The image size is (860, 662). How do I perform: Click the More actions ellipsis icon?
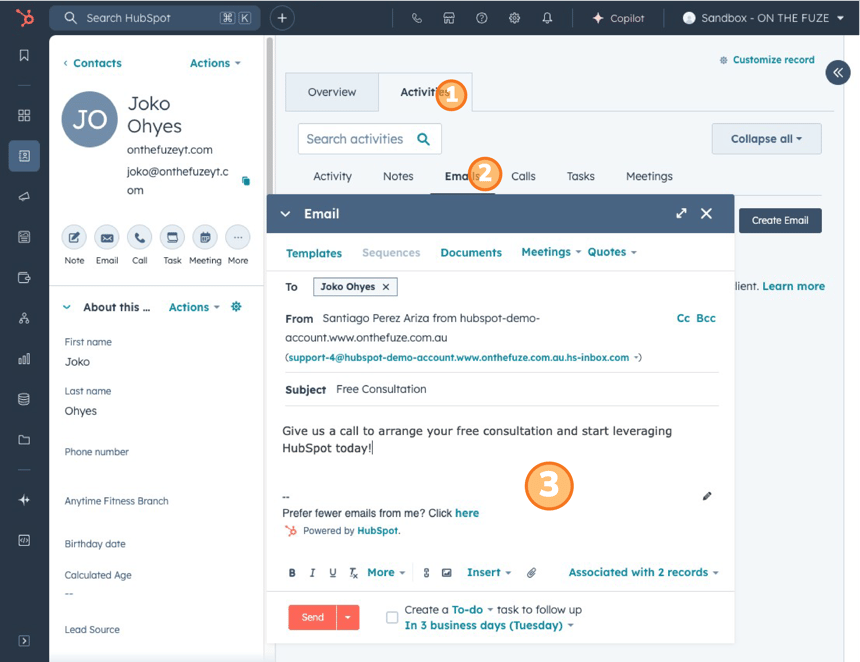pos(238,237)
